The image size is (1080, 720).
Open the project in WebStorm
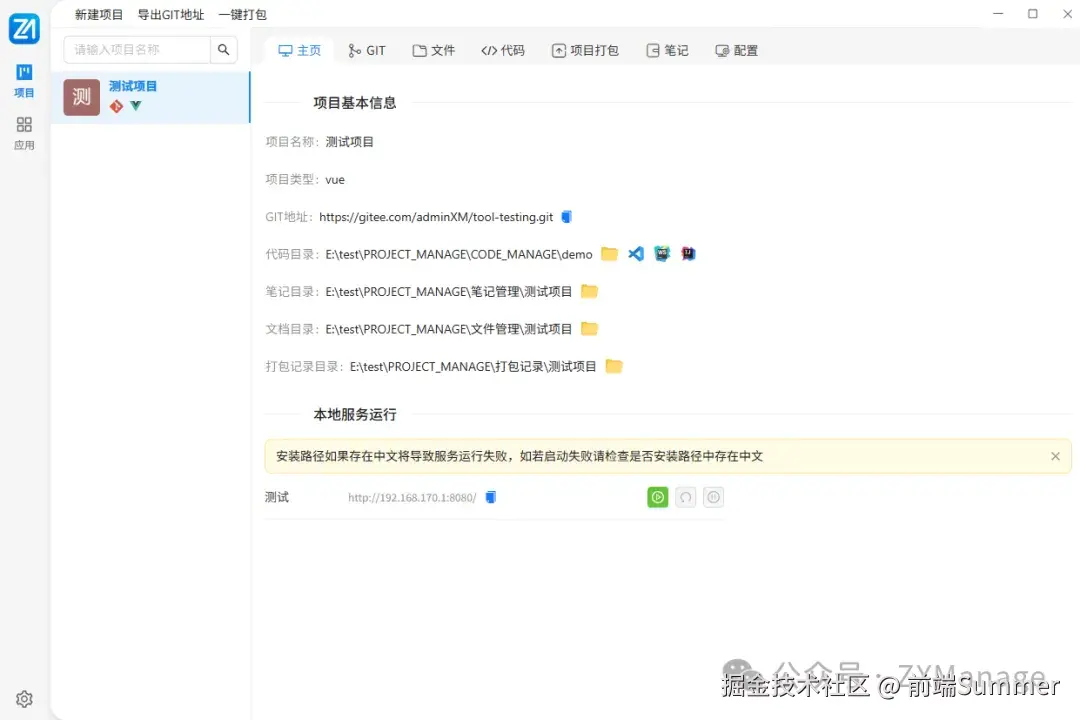[x=662, y=253]
